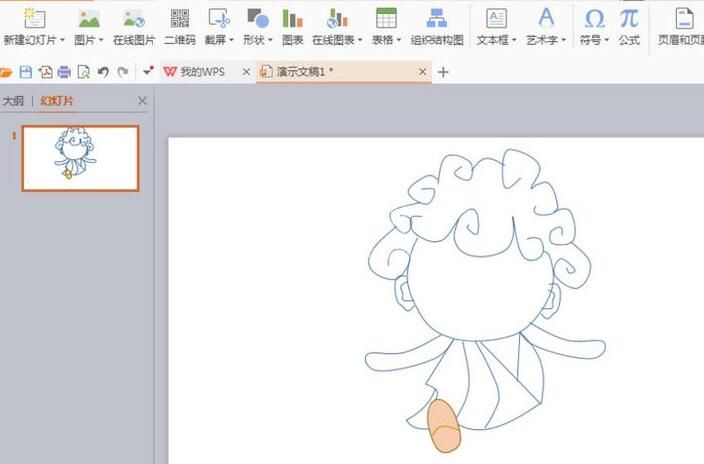Expand the 图片 dropdown arrow
The height and width of the screenshot is (464, 704).
[101, 40]
